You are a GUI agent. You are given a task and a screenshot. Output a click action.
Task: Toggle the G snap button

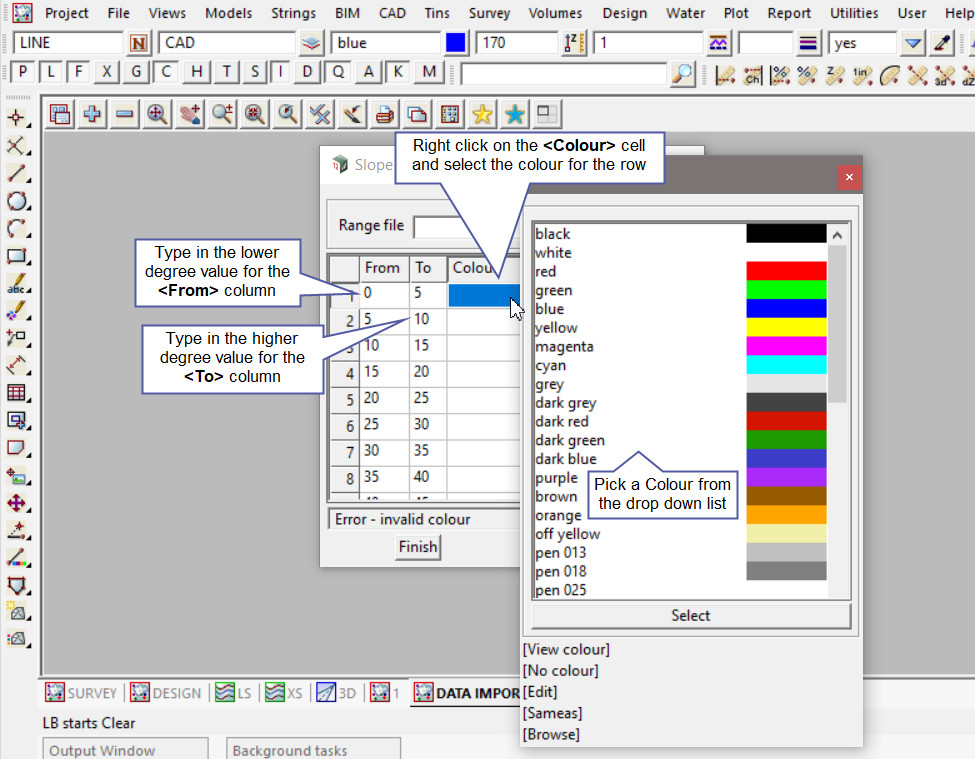tap(136, 72)
